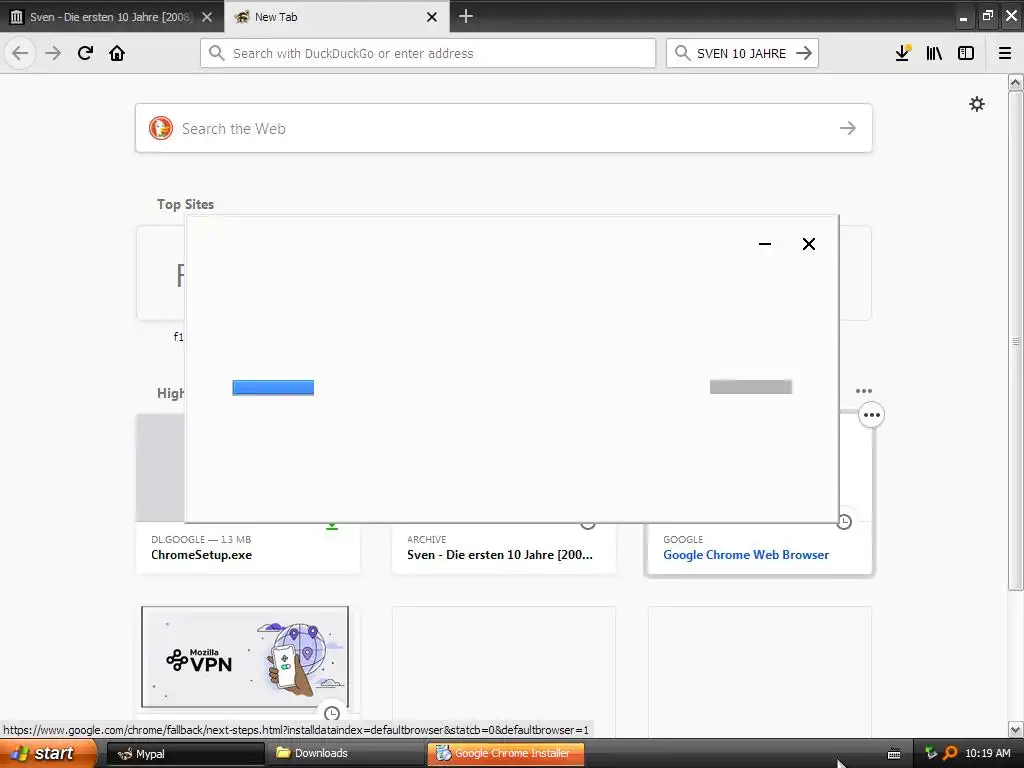Click the DL.GOOGLE — 1.3 MB label

tap(201, 539)
